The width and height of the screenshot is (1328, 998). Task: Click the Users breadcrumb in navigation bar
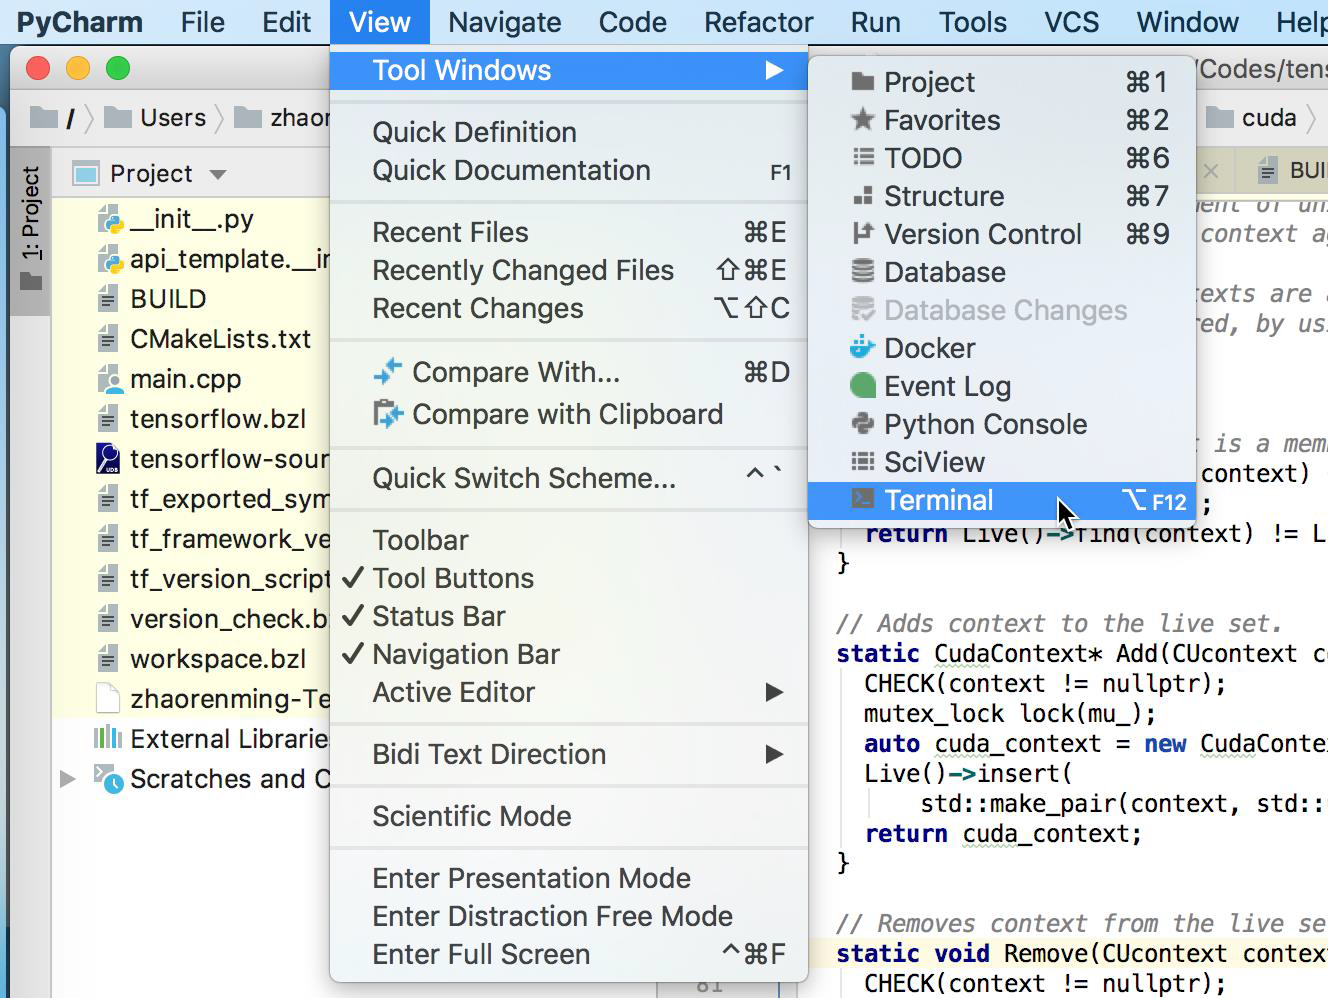[172, 118]
